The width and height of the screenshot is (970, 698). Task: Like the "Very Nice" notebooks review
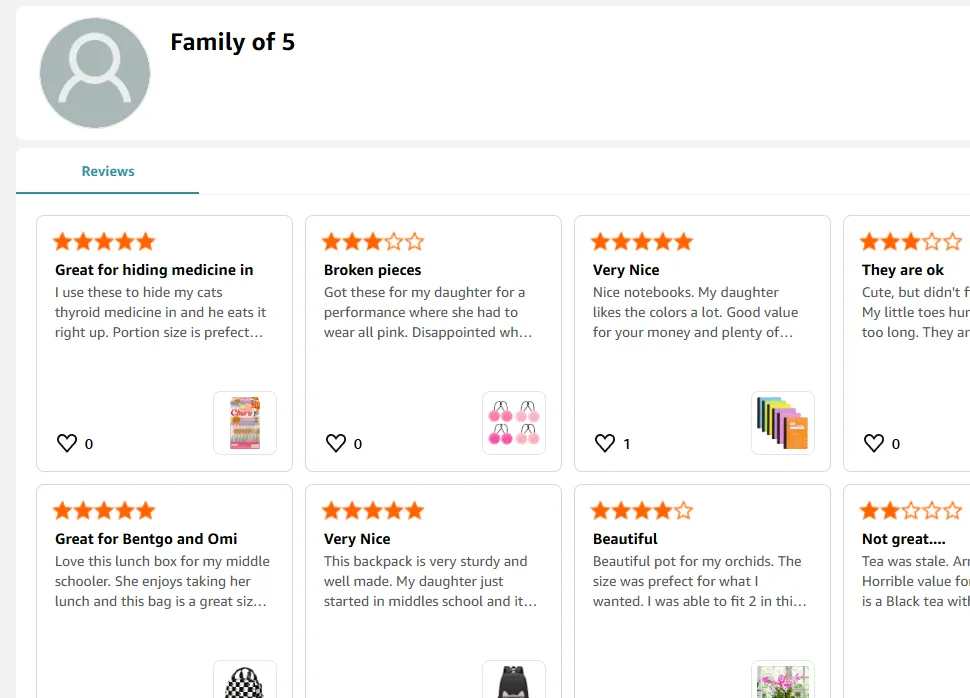pos(605,443)
